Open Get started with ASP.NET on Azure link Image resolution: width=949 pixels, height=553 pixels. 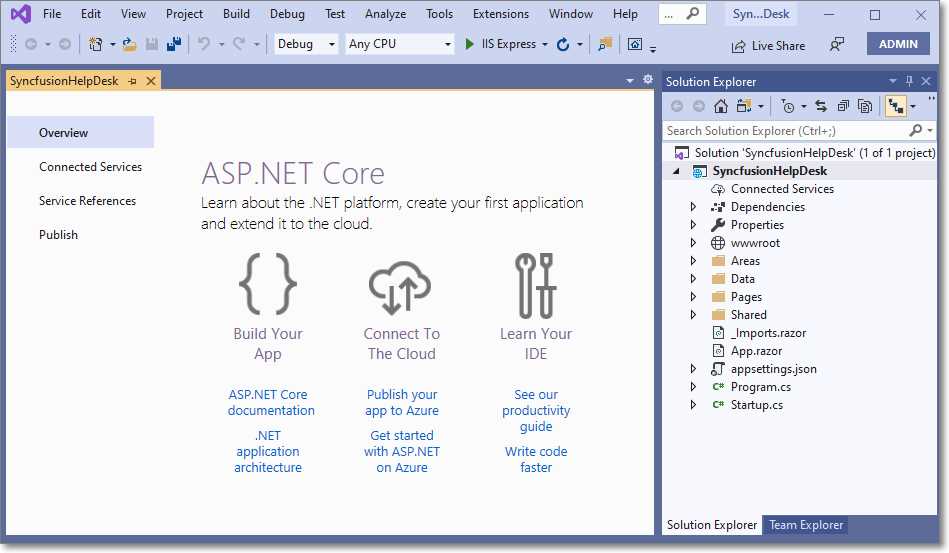pyautogui.click(x=402, y=451)
